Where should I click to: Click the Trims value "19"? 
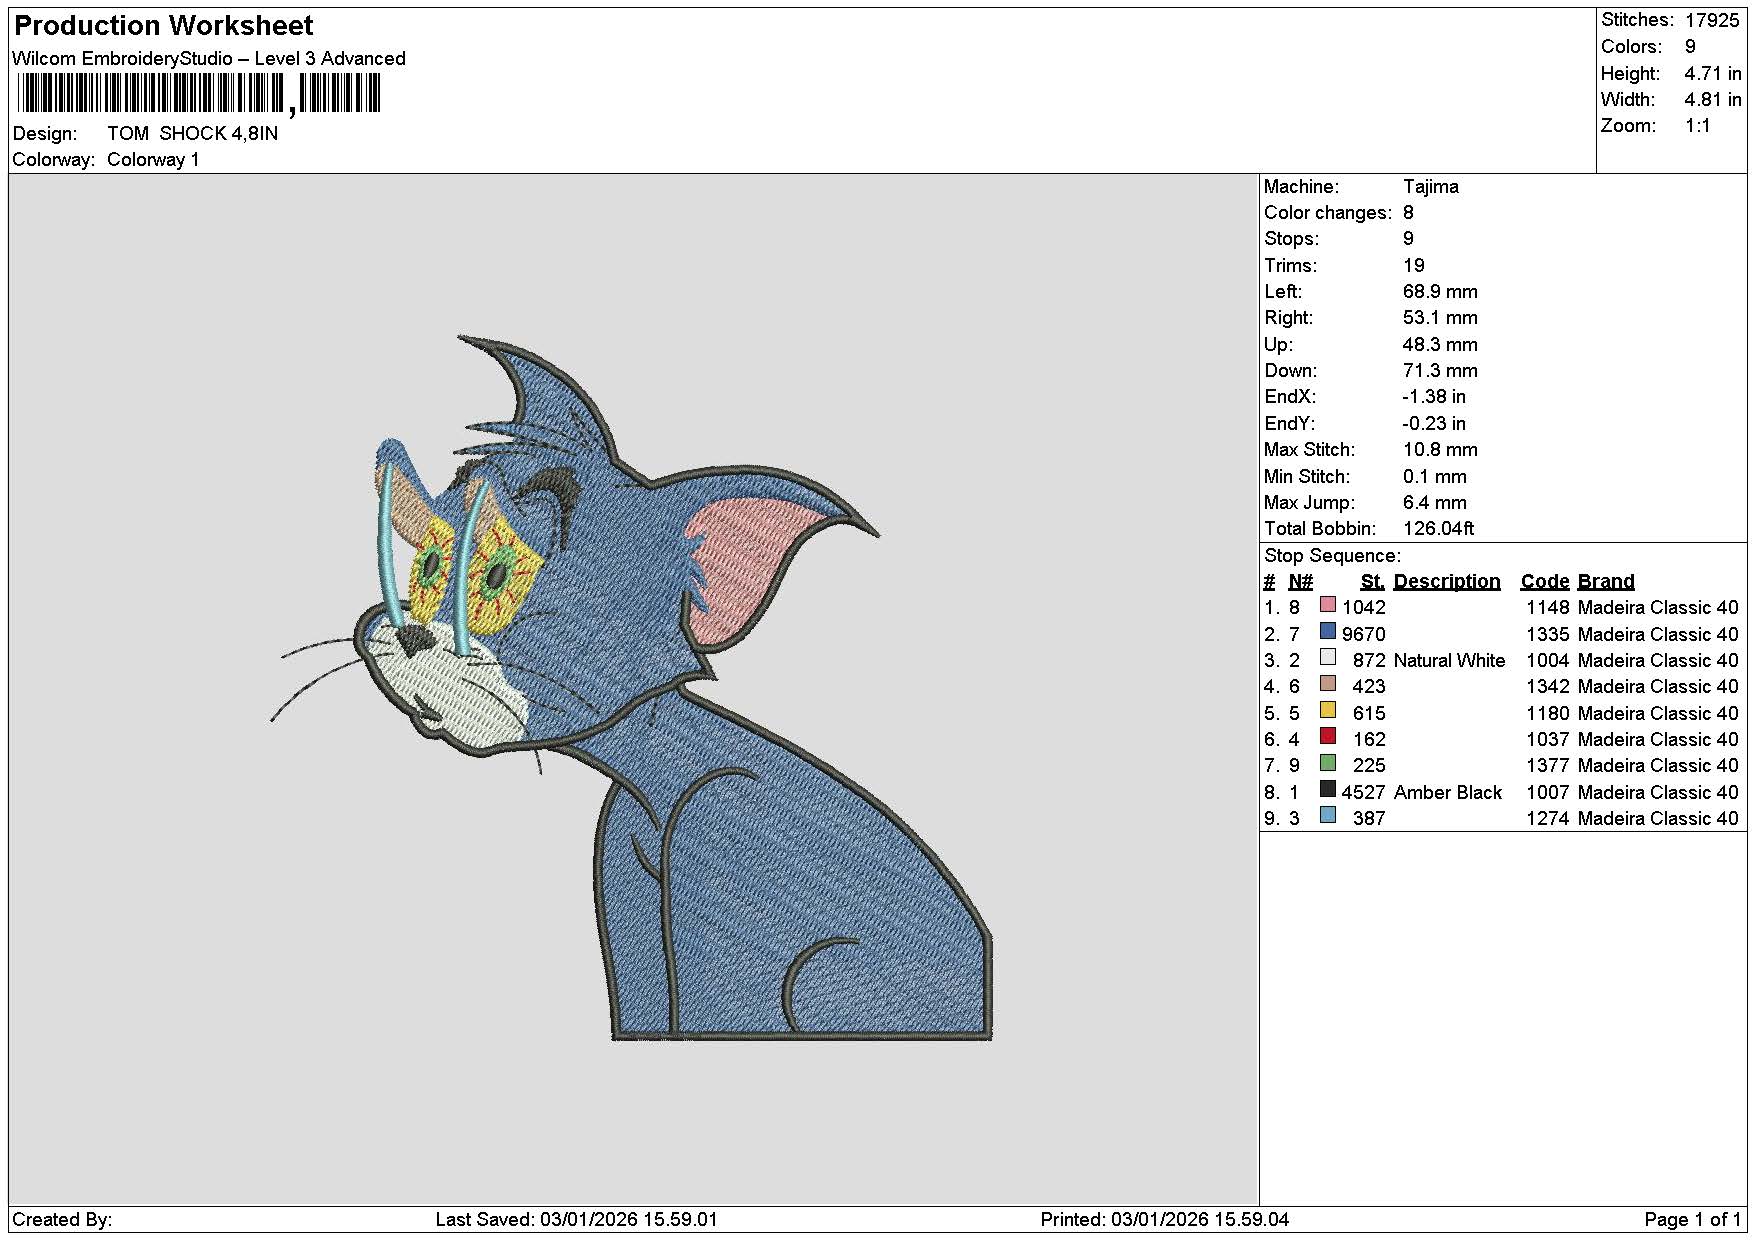pyautogui.click(x=1414, y=266)
